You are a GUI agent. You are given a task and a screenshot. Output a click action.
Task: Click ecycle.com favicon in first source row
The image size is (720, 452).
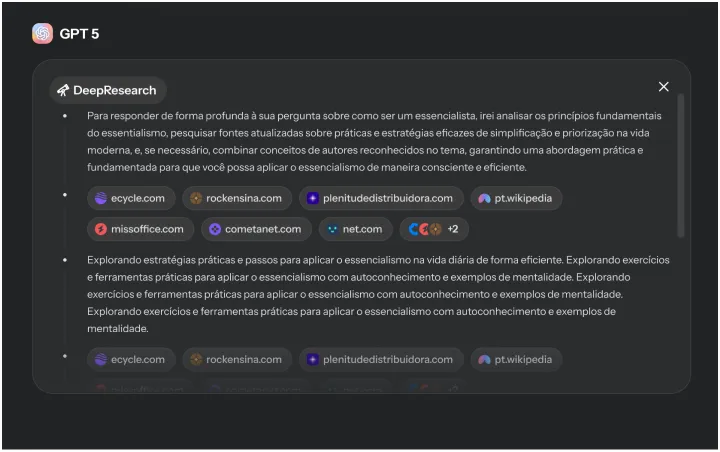101,198
